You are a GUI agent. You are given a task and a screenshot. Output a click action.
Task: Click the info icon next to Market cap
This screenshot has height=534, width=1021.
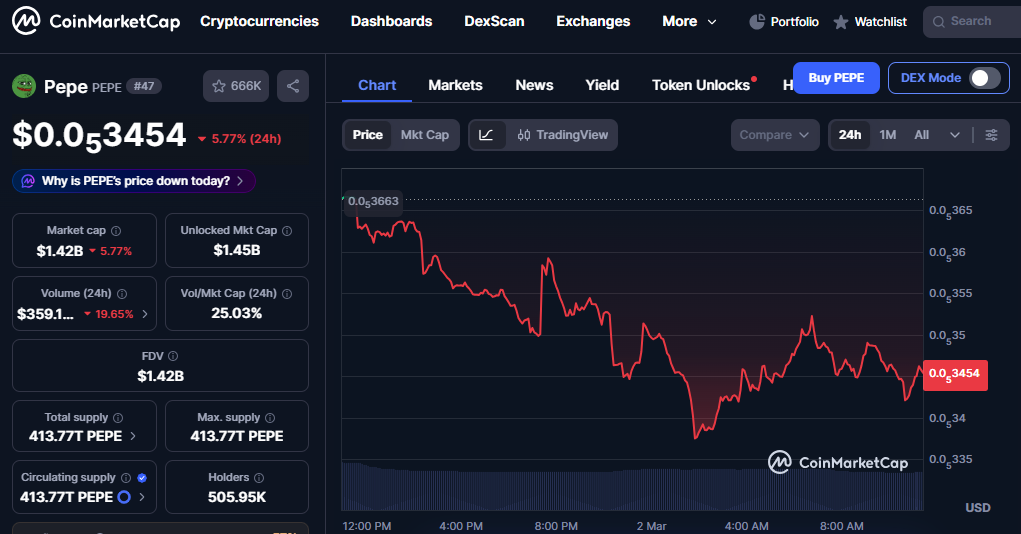click(116, 231)
